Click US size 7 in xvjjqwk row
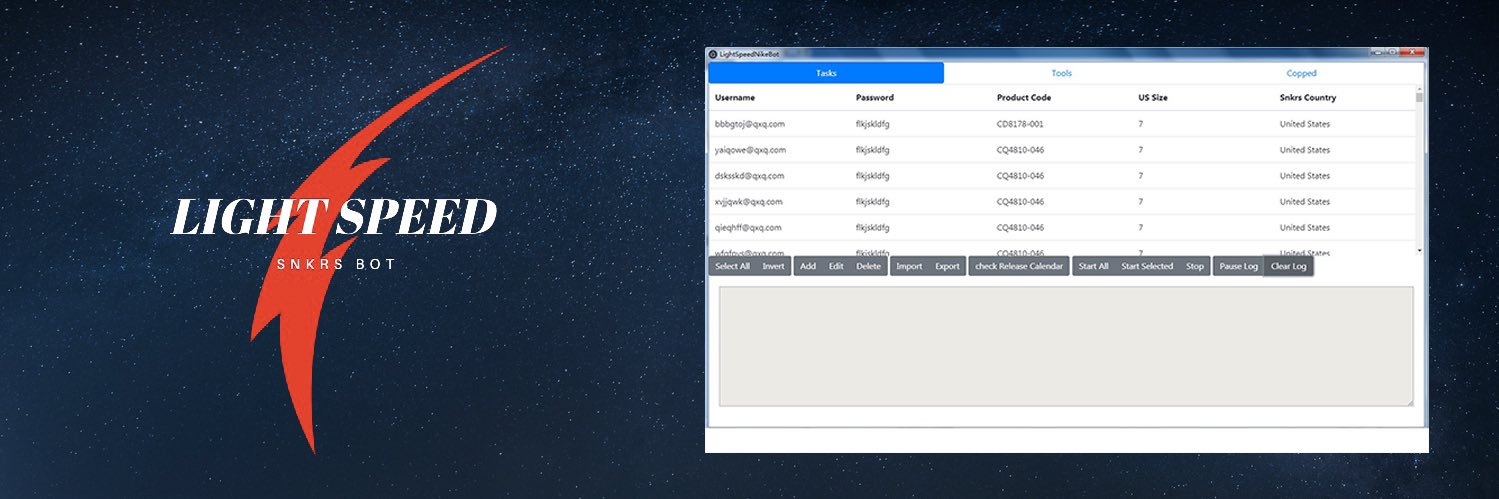Screen dimensions: 1499x499 (1141, 202)
